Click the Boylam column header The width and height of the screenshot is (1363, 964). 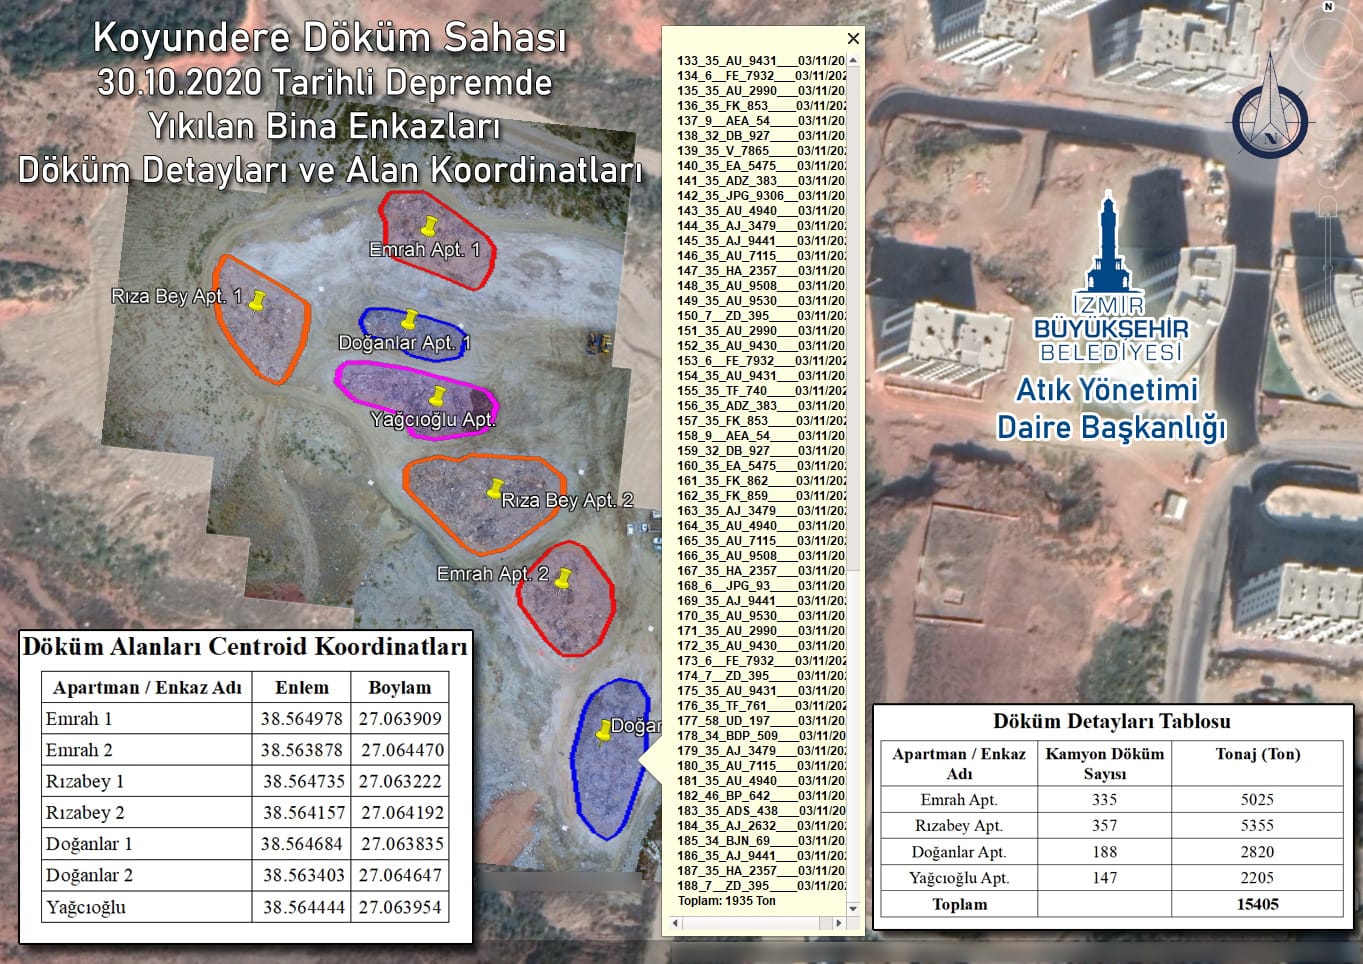click(x=400, y=688)
